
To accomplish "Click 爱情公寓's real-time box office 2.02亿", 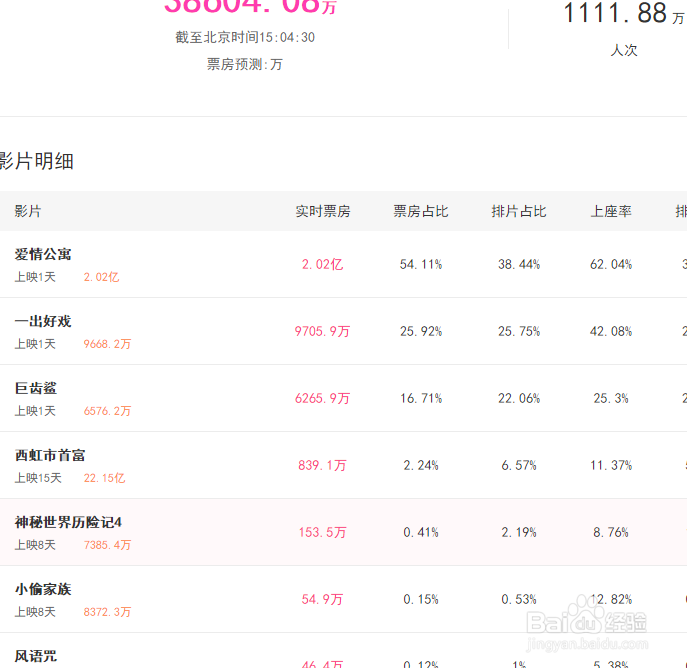I will 322,265.
